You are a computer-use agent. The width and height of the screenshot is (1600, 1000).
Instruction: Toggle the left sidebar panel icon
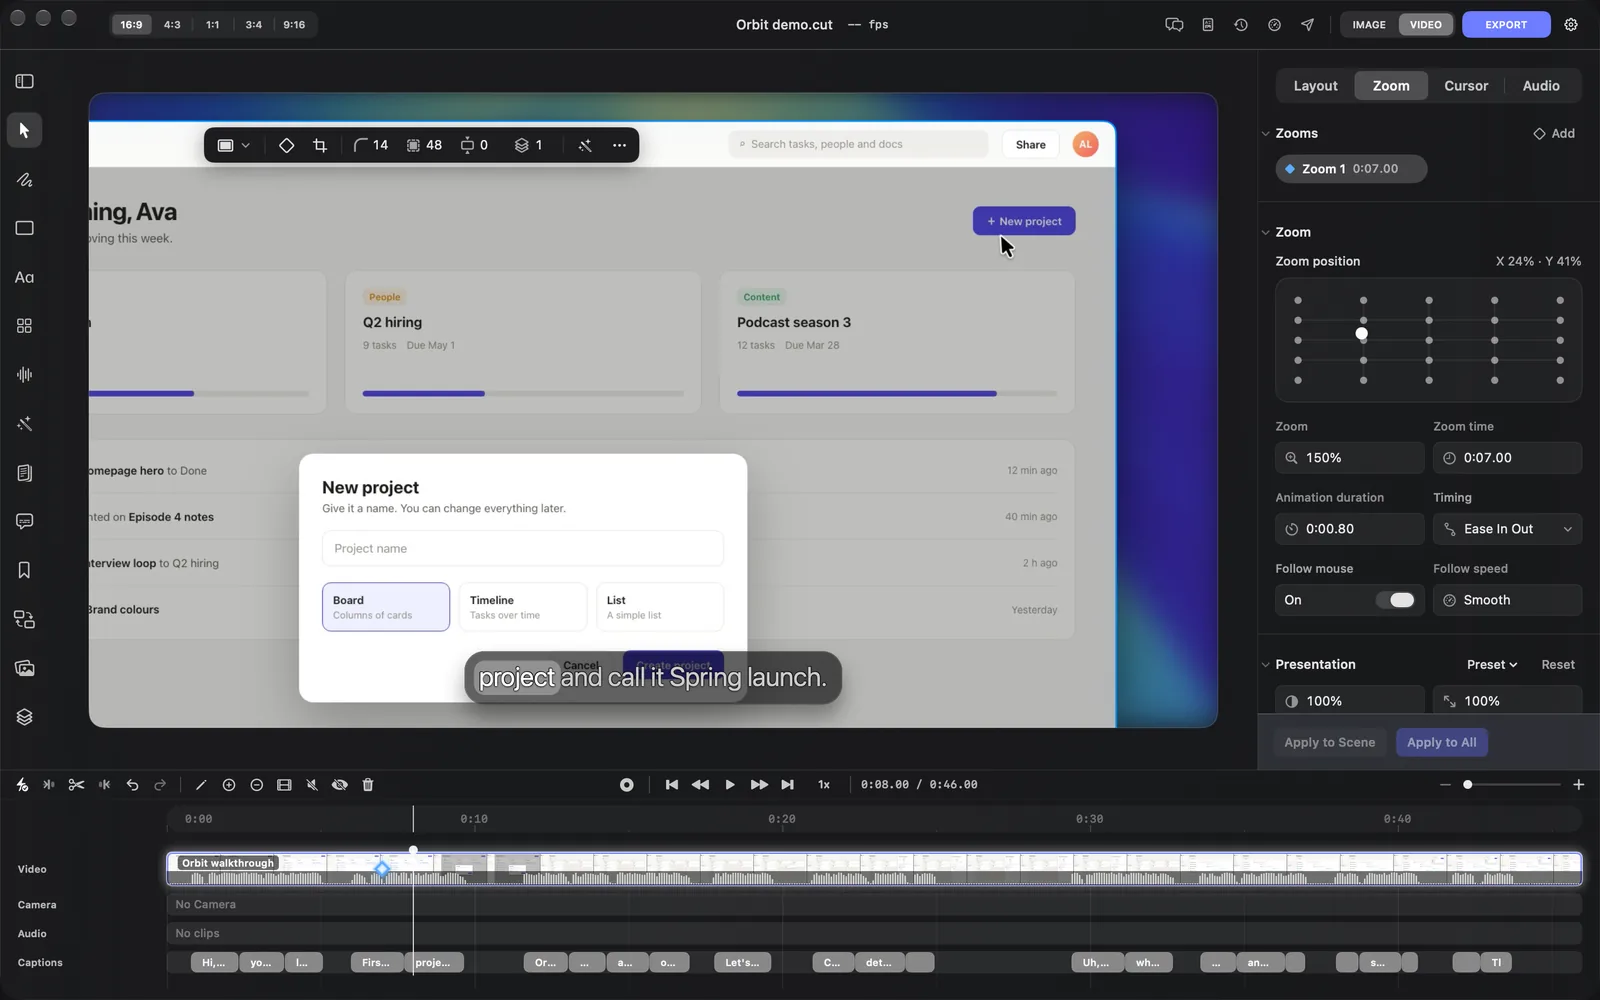point(25,81)
